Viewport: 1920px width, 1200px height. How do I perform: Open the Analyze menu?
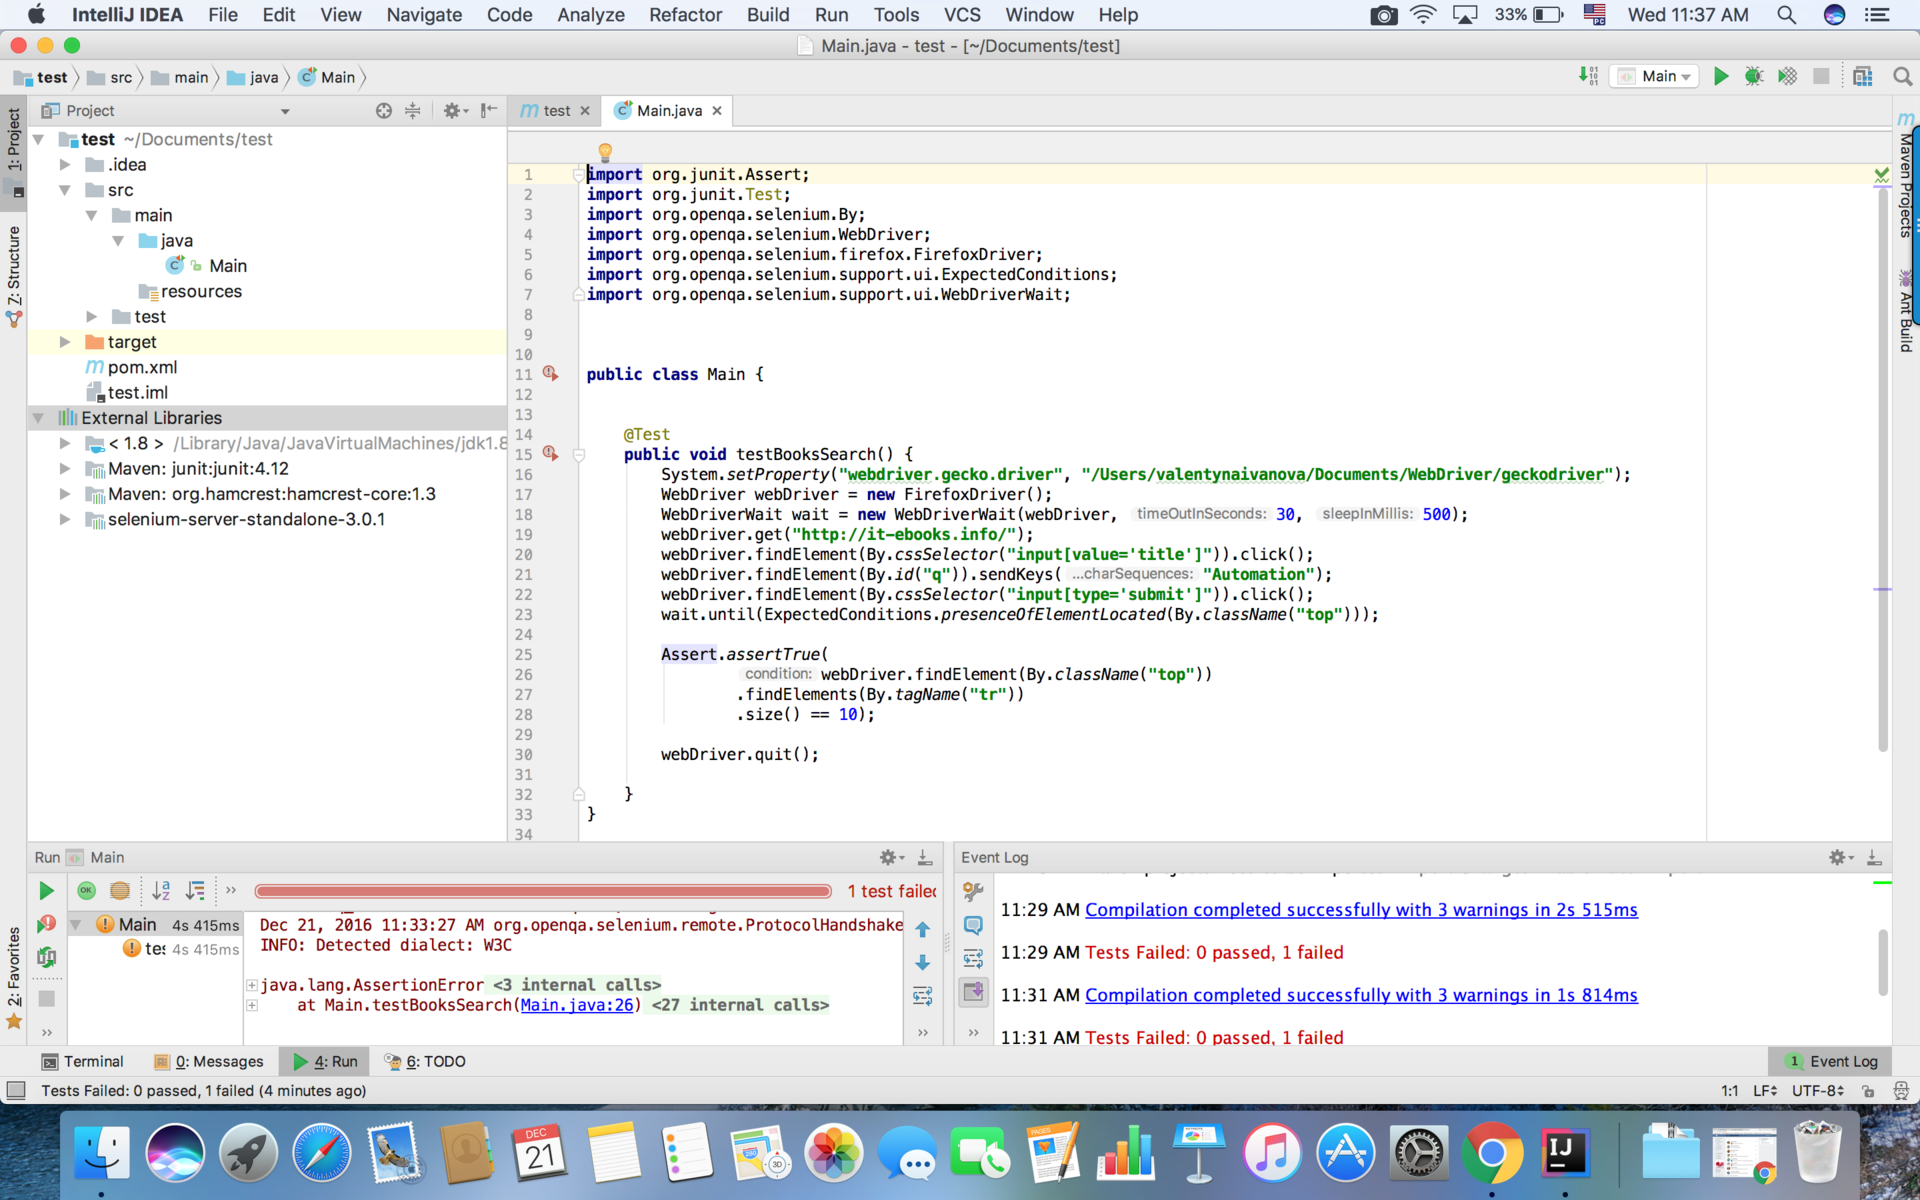coord(591,15)
